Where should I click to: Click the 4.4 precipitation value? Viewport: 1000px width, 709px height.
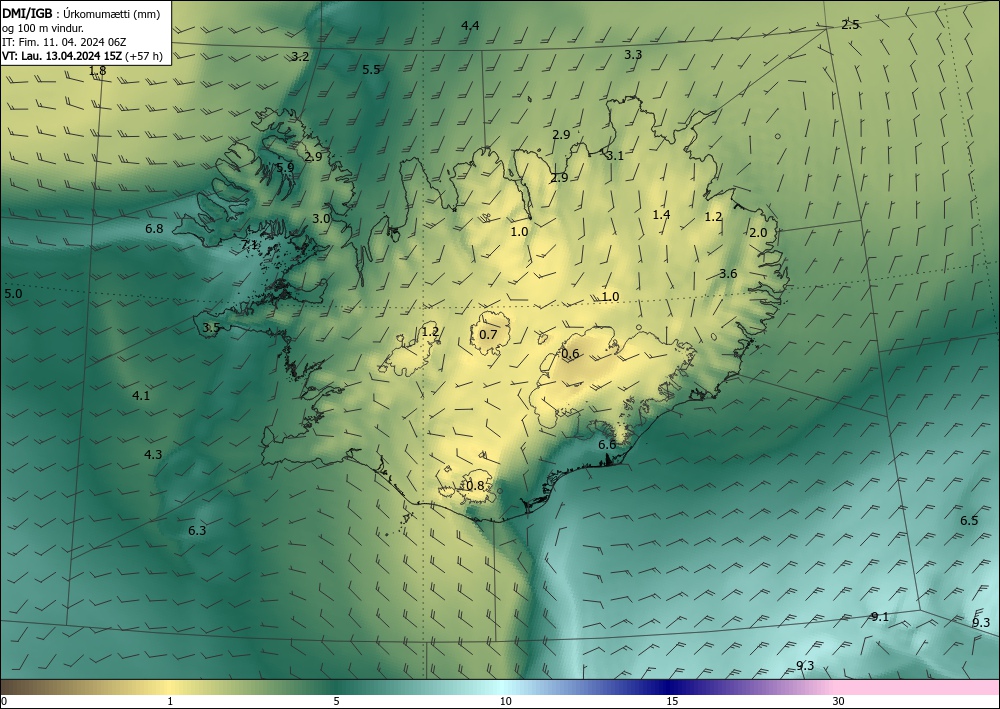point(470,26)
